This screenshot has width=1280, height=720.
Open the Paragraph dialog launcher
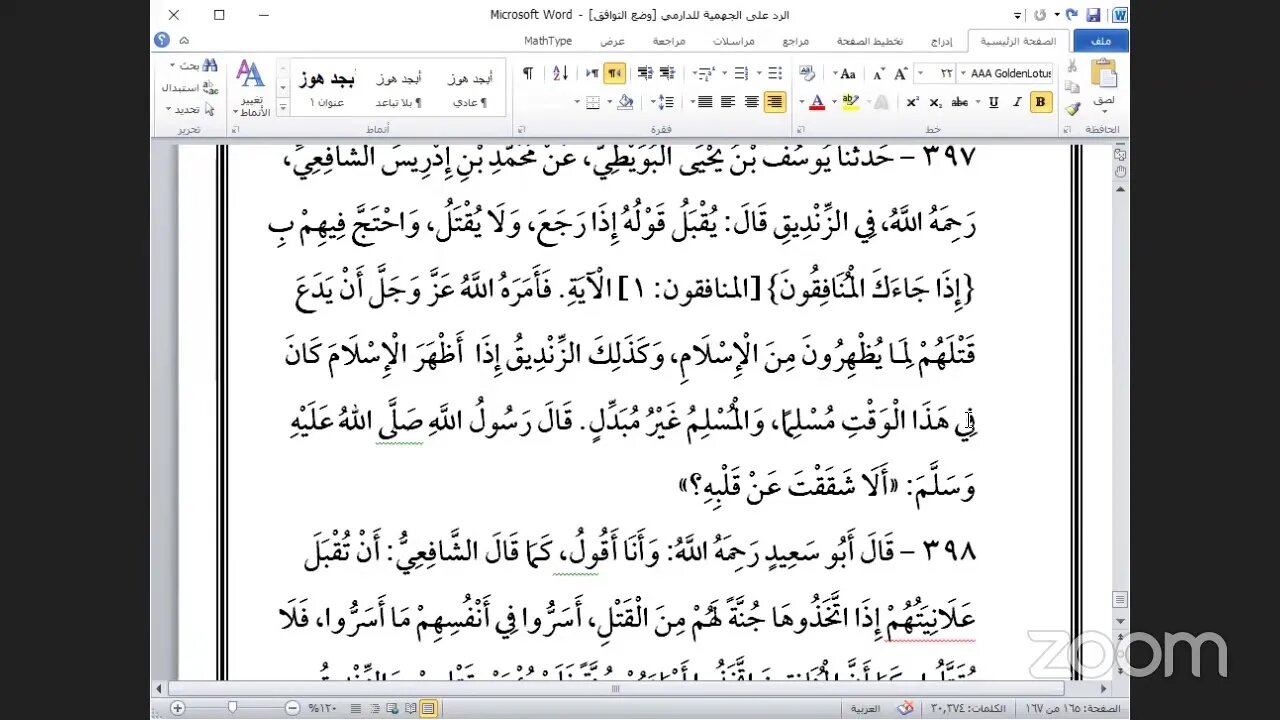[x=521, y=130]
